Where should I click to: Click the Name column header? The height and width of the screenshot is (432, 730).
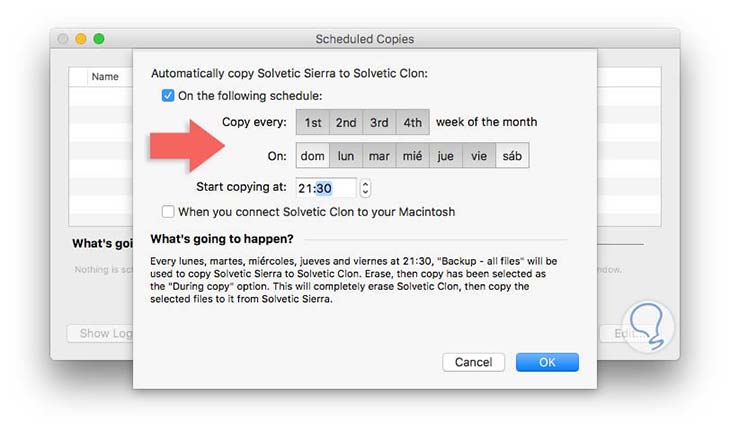click(105, 76)
